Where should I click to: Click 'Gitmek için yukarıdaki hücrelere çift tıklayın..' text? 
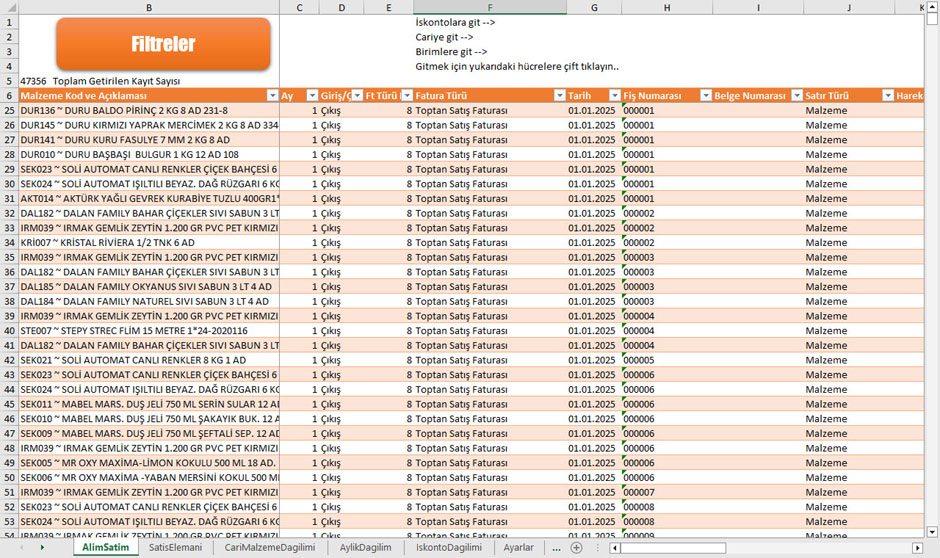(517, 67)
